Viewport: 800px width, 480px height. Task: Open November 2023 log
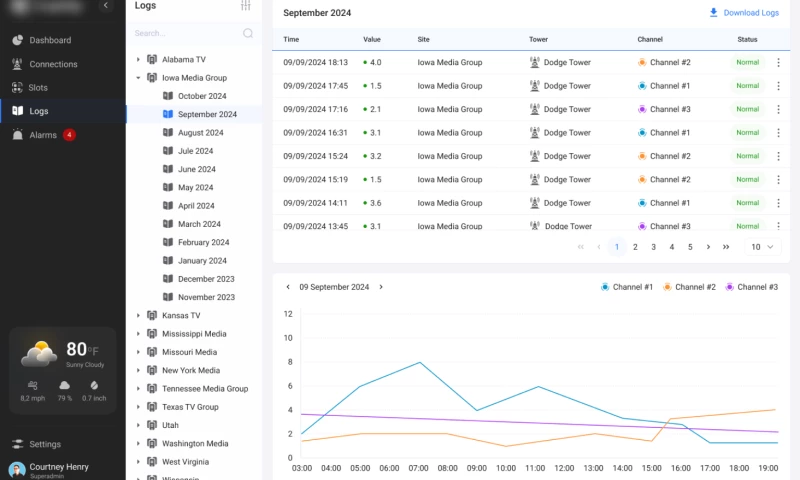click(x=206, y=297)
